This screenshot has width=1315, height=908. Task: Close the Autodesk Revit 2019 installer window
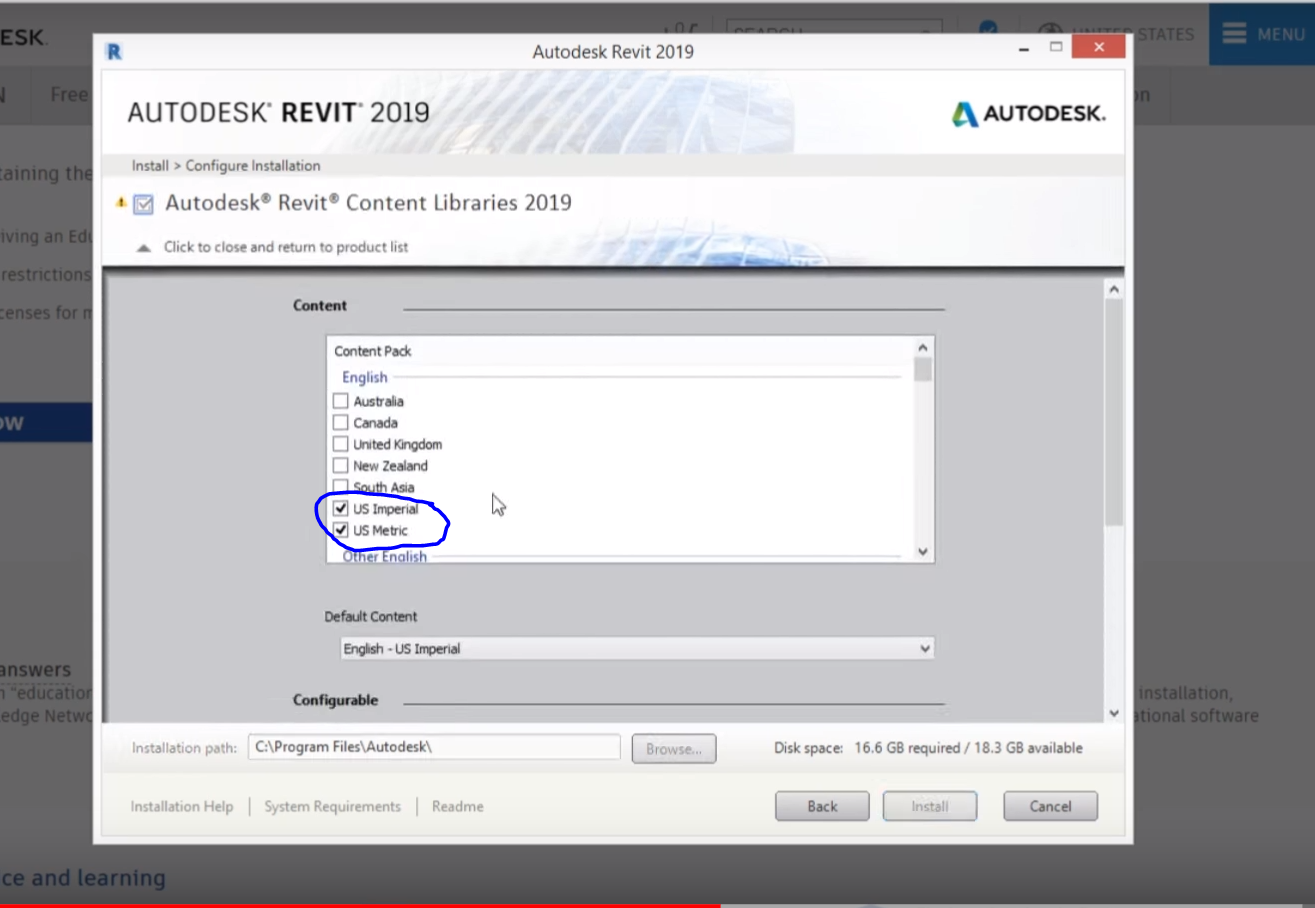(x=1098, y=47)
